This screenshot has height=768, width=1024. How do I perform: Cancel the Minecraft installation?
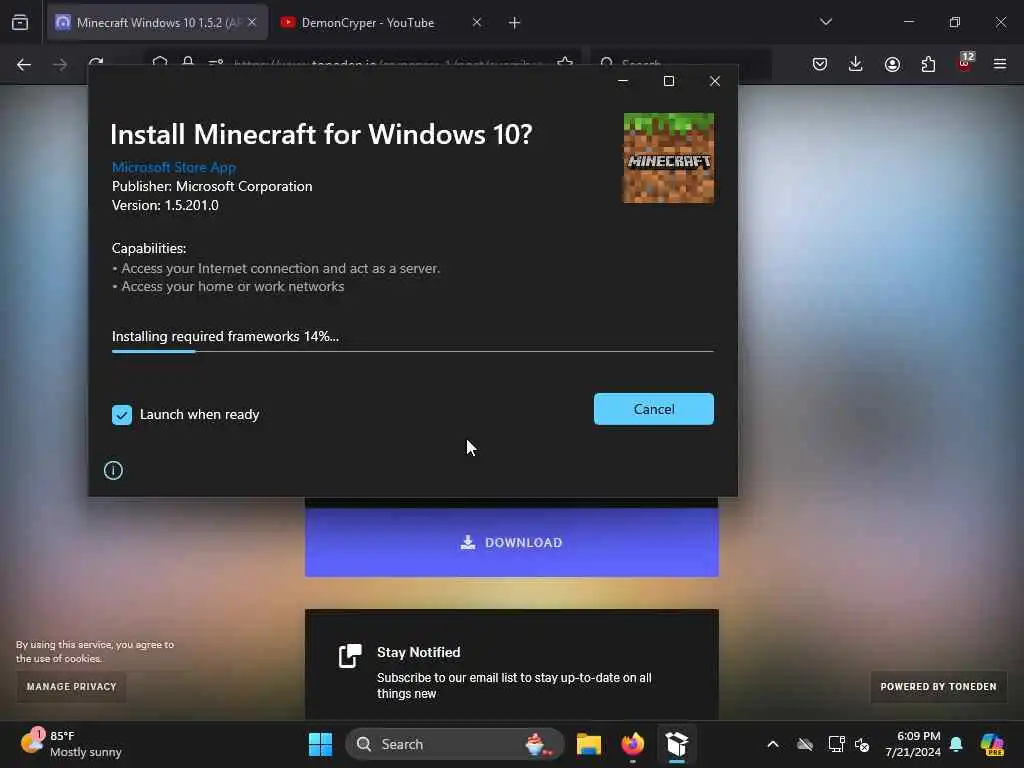click(653, 409)
